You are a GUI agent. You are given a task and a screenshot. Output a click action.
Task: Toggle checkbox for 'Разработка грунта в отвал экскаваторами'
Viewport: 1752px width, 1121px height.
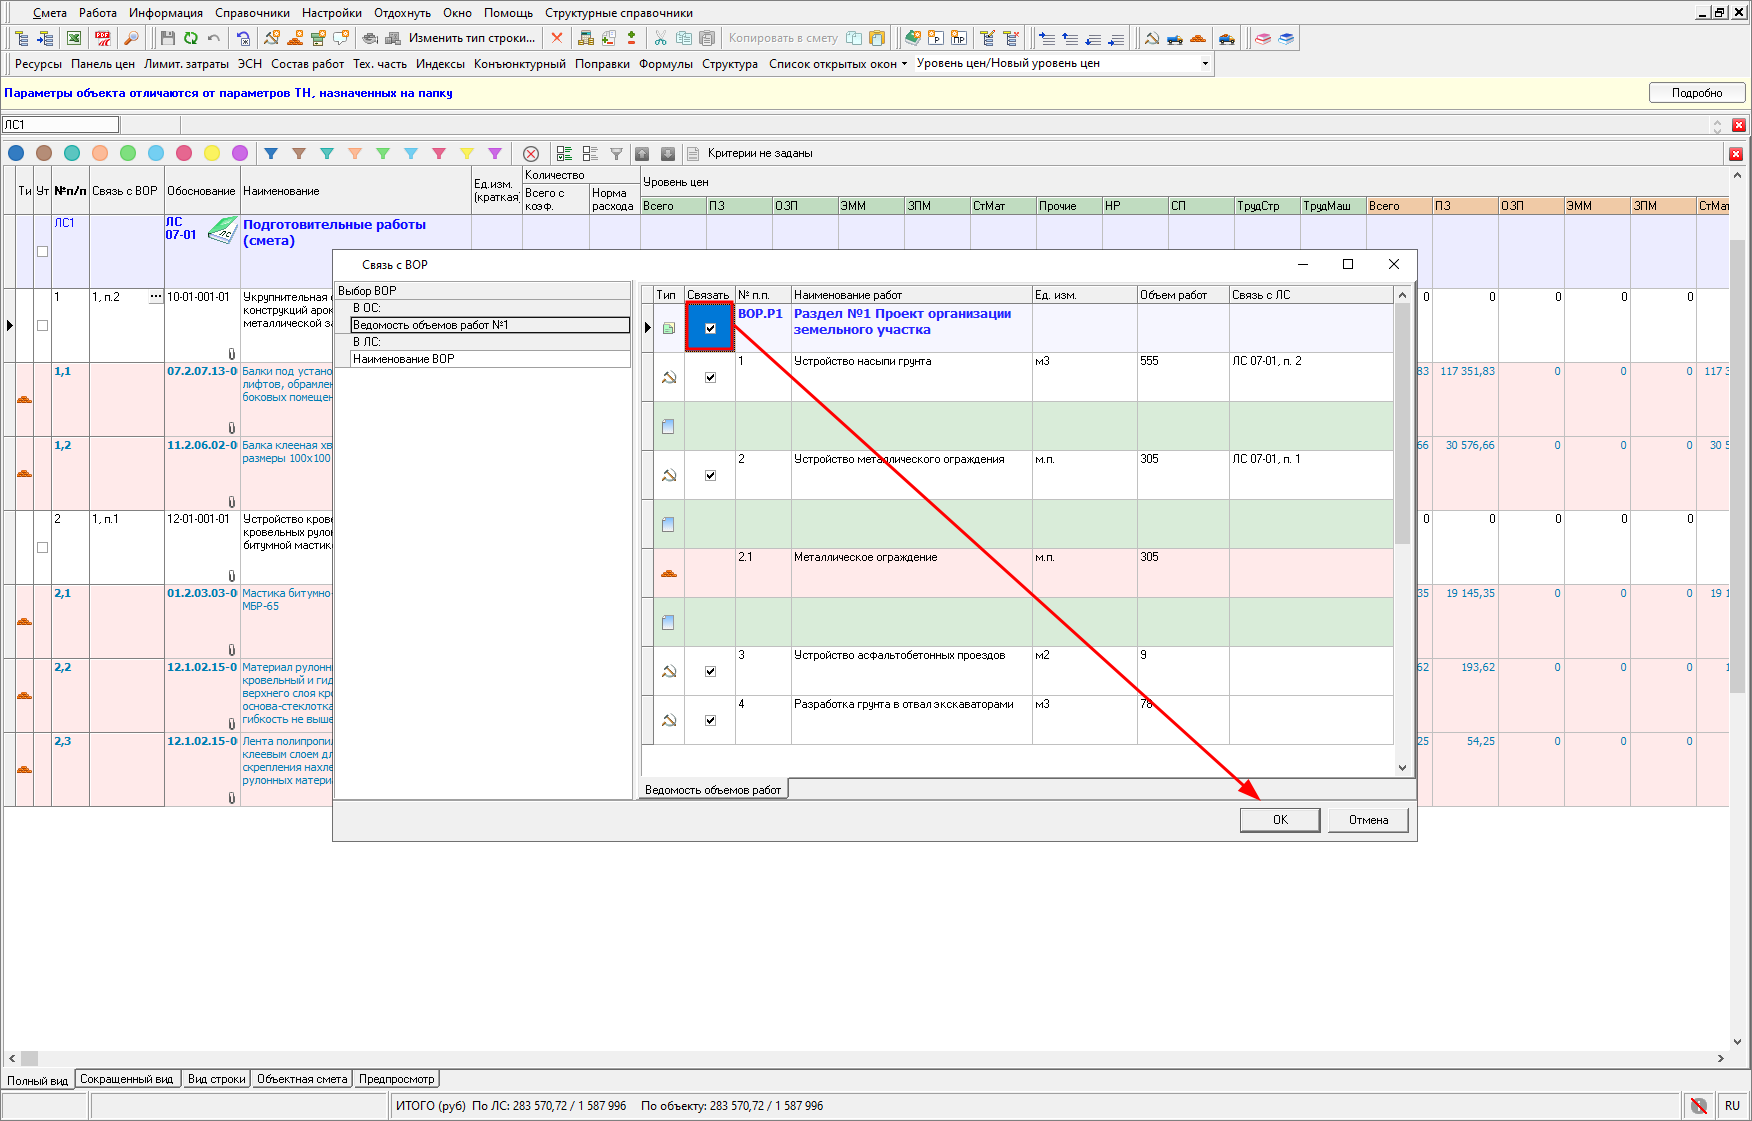[710, 720]
